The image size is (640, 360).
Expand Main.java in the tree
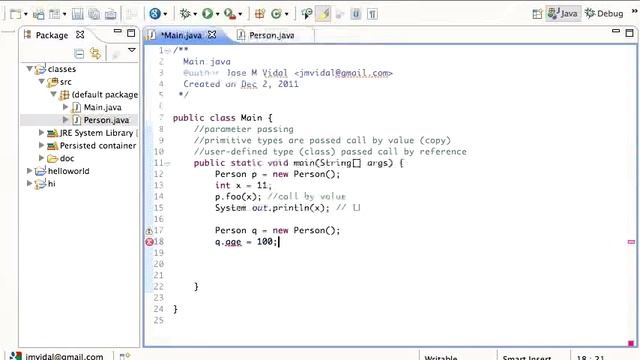[x=65, y=107]
